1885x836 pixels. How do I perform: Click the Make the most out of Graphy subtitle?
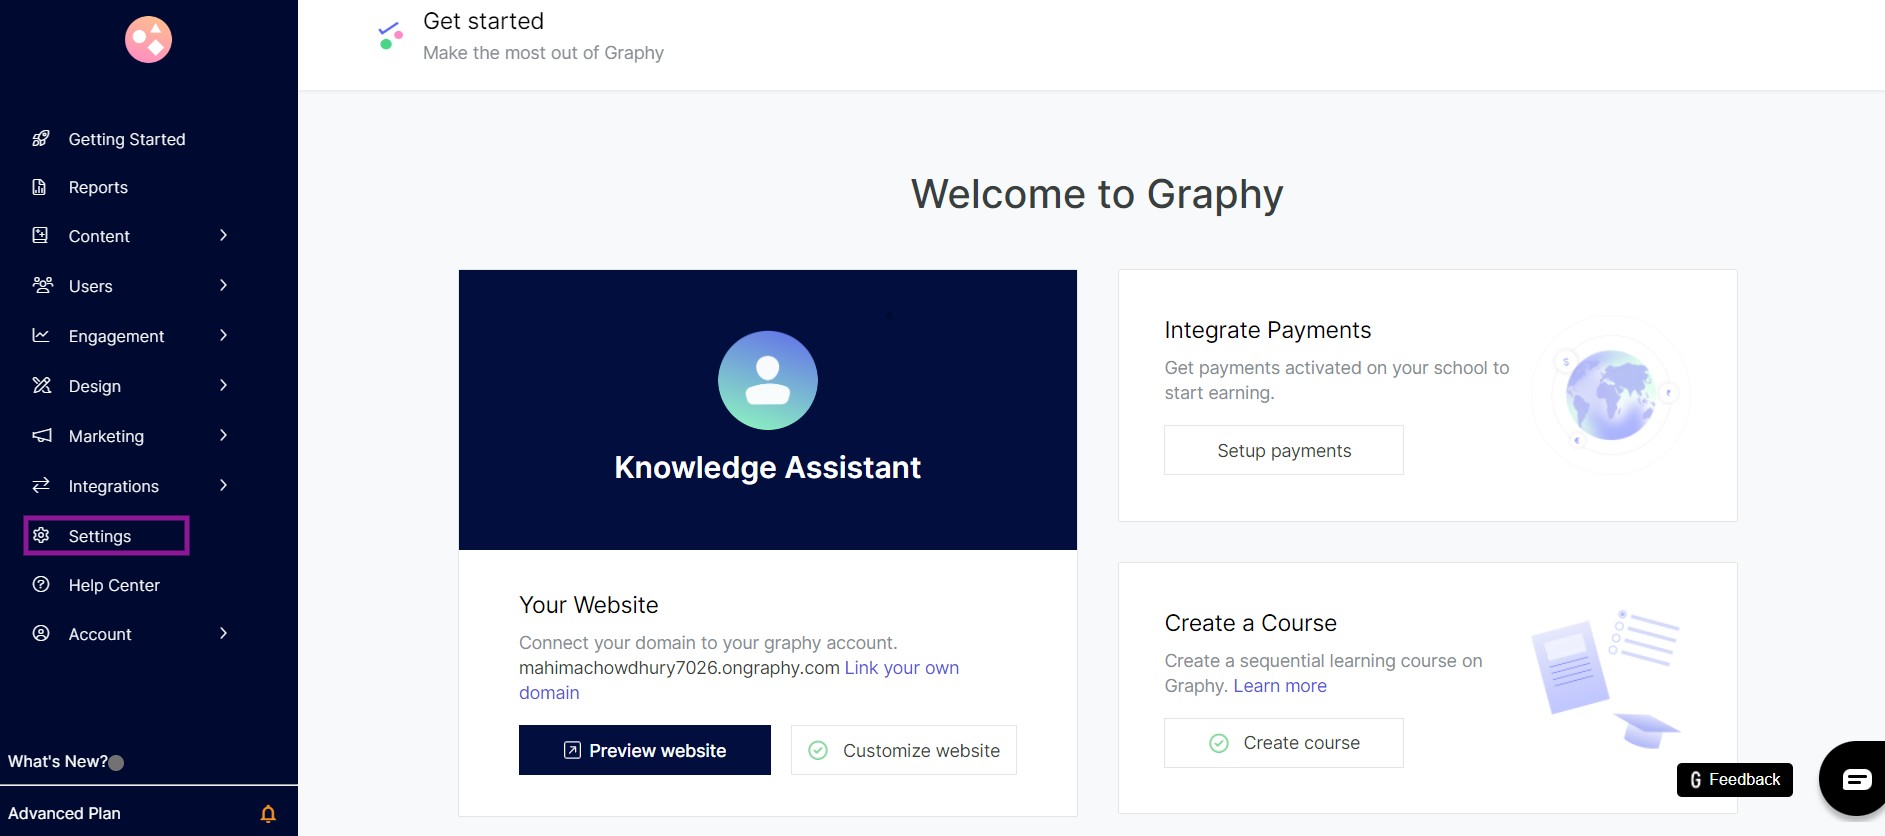click(543, 53)
